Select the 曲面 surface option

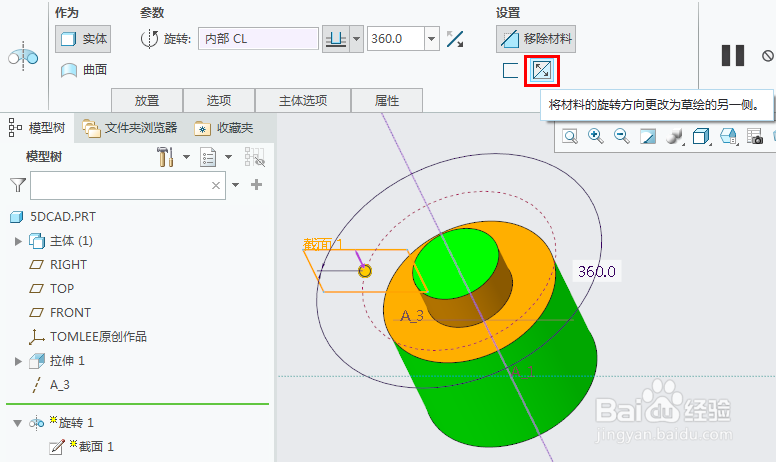84,70
